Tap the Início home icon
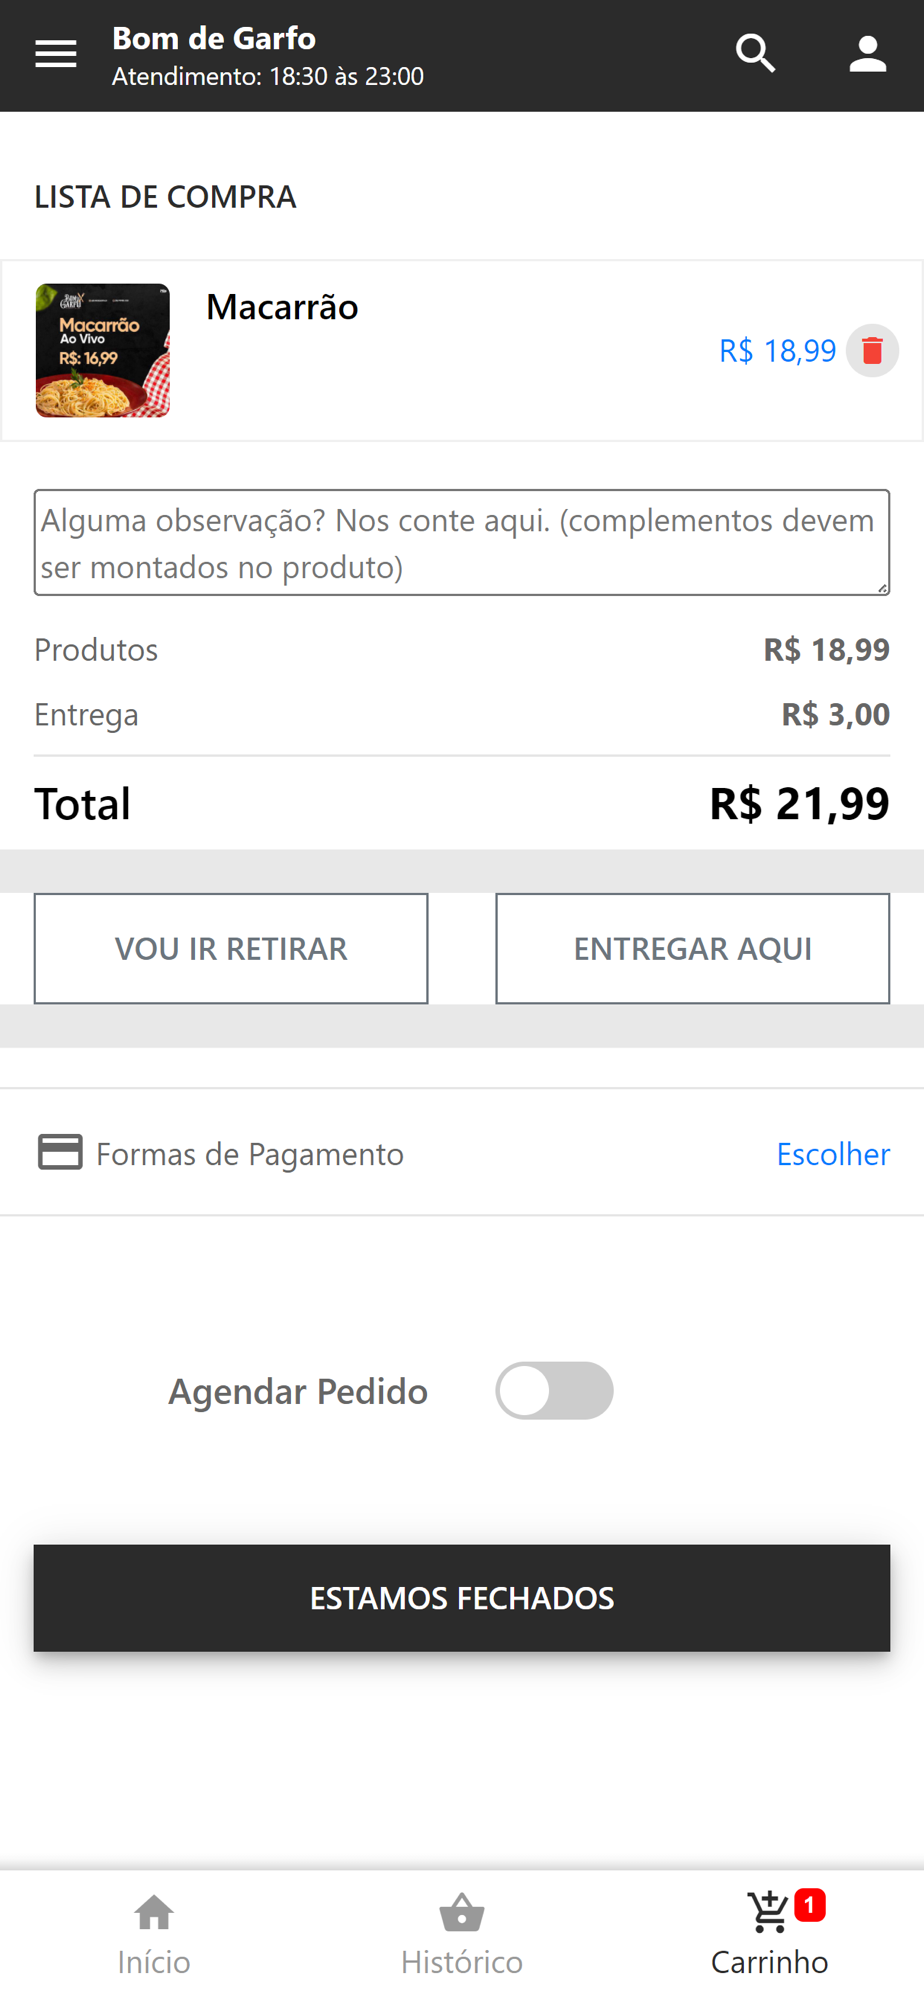The image size is (924, 2000). [154, 1914]
